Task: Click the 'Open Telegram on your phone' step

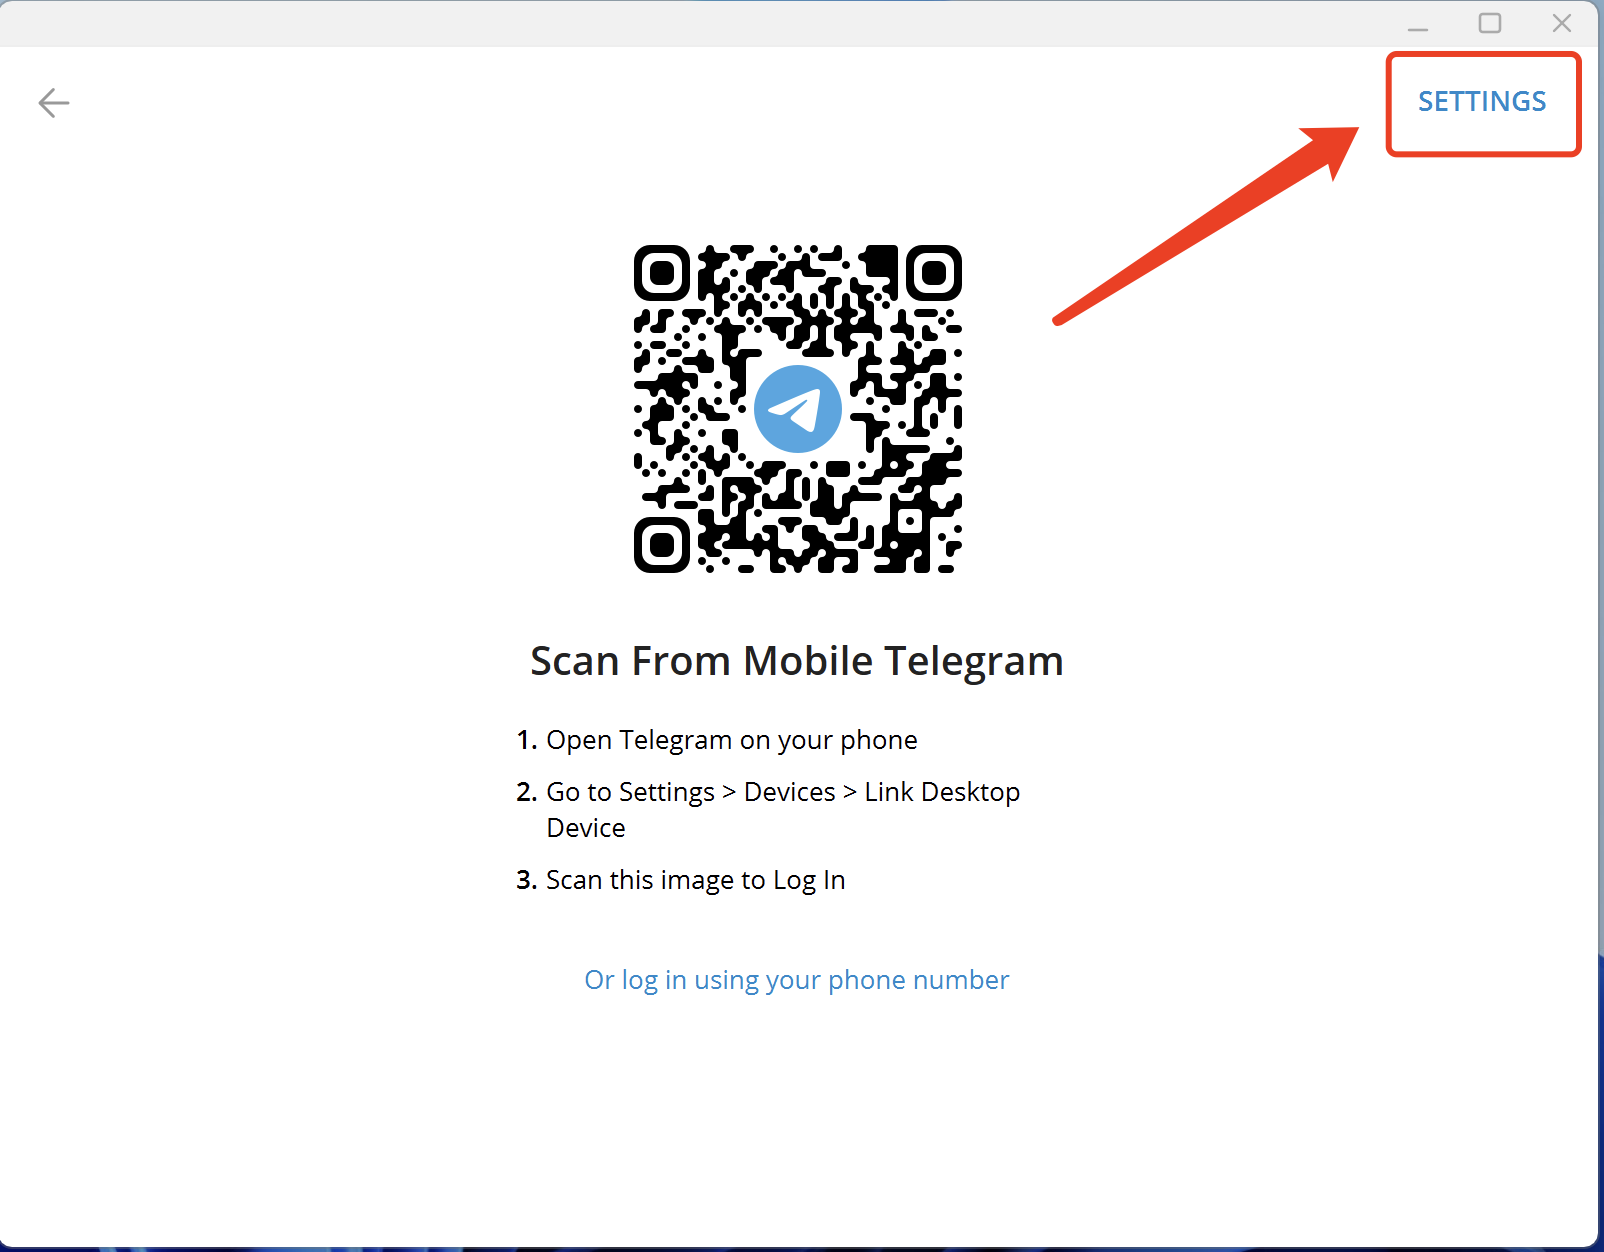Action: coord(731,740)
